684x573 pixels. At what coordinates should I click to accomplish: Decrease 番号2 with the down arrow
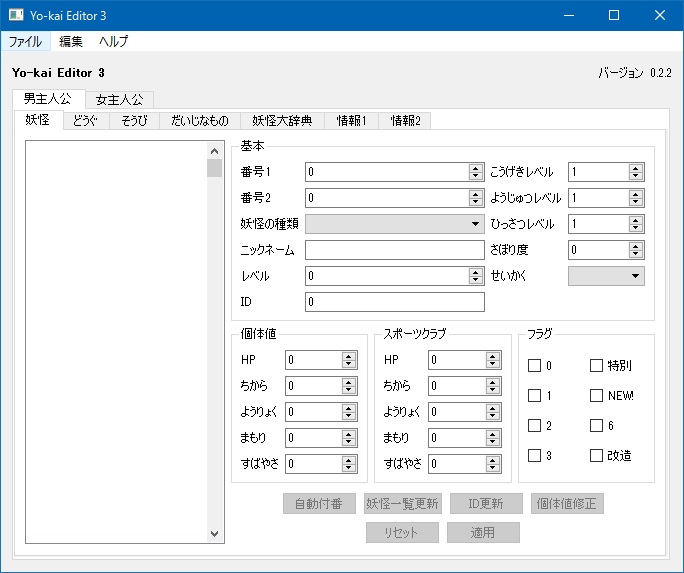475,202
